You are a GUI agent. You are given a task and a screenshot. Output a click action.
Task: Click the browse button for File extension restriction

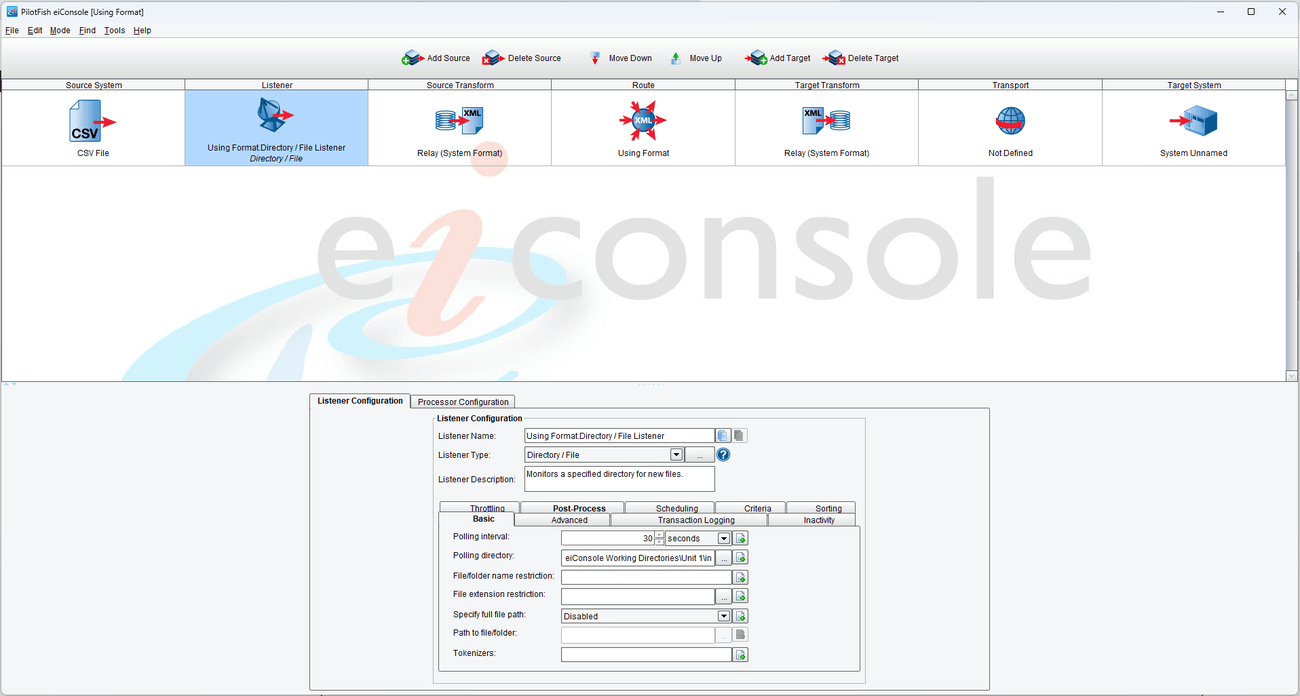(x=724, y=596)
